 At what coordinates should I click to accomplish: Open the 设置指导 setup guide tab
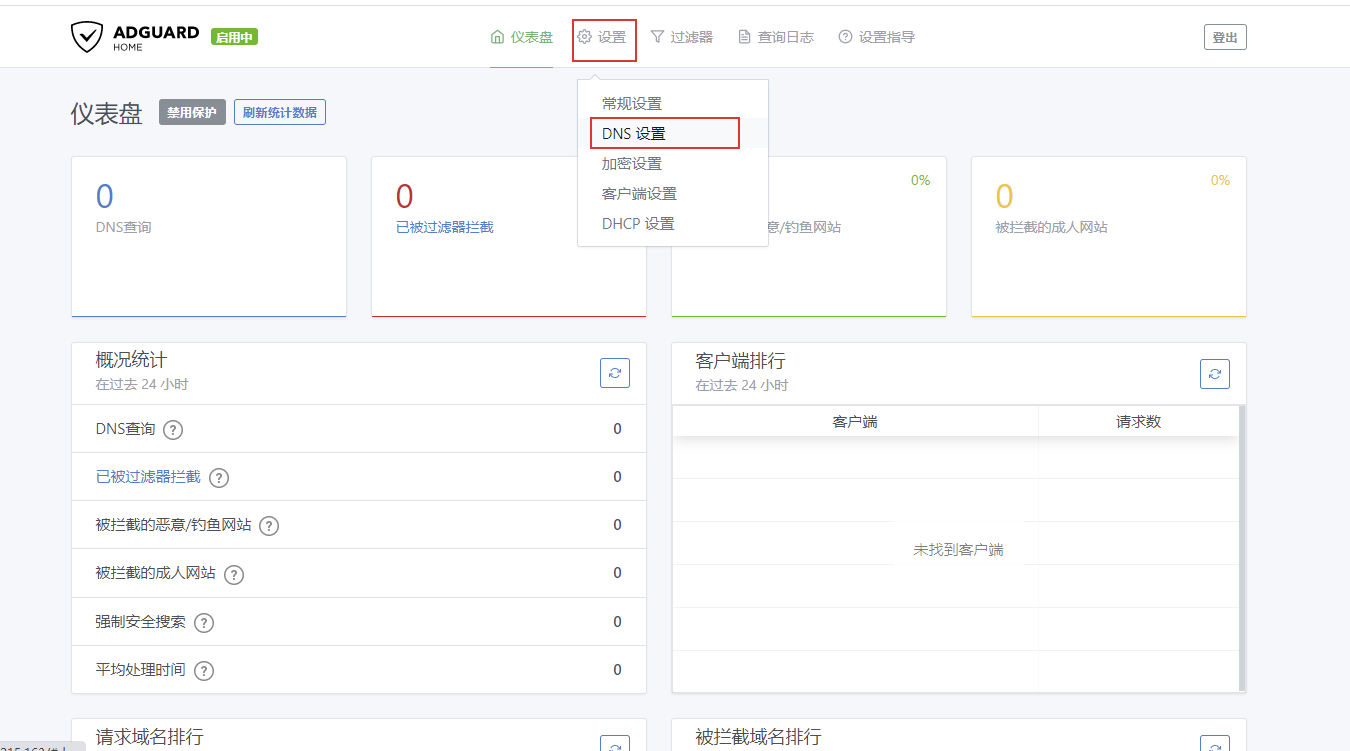coord(876,37)
